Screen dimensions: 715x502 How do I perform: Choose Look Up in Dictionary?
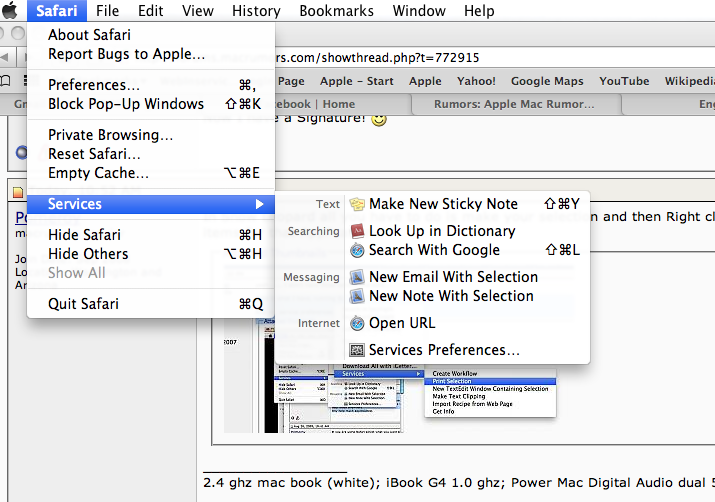pos(467,231)
